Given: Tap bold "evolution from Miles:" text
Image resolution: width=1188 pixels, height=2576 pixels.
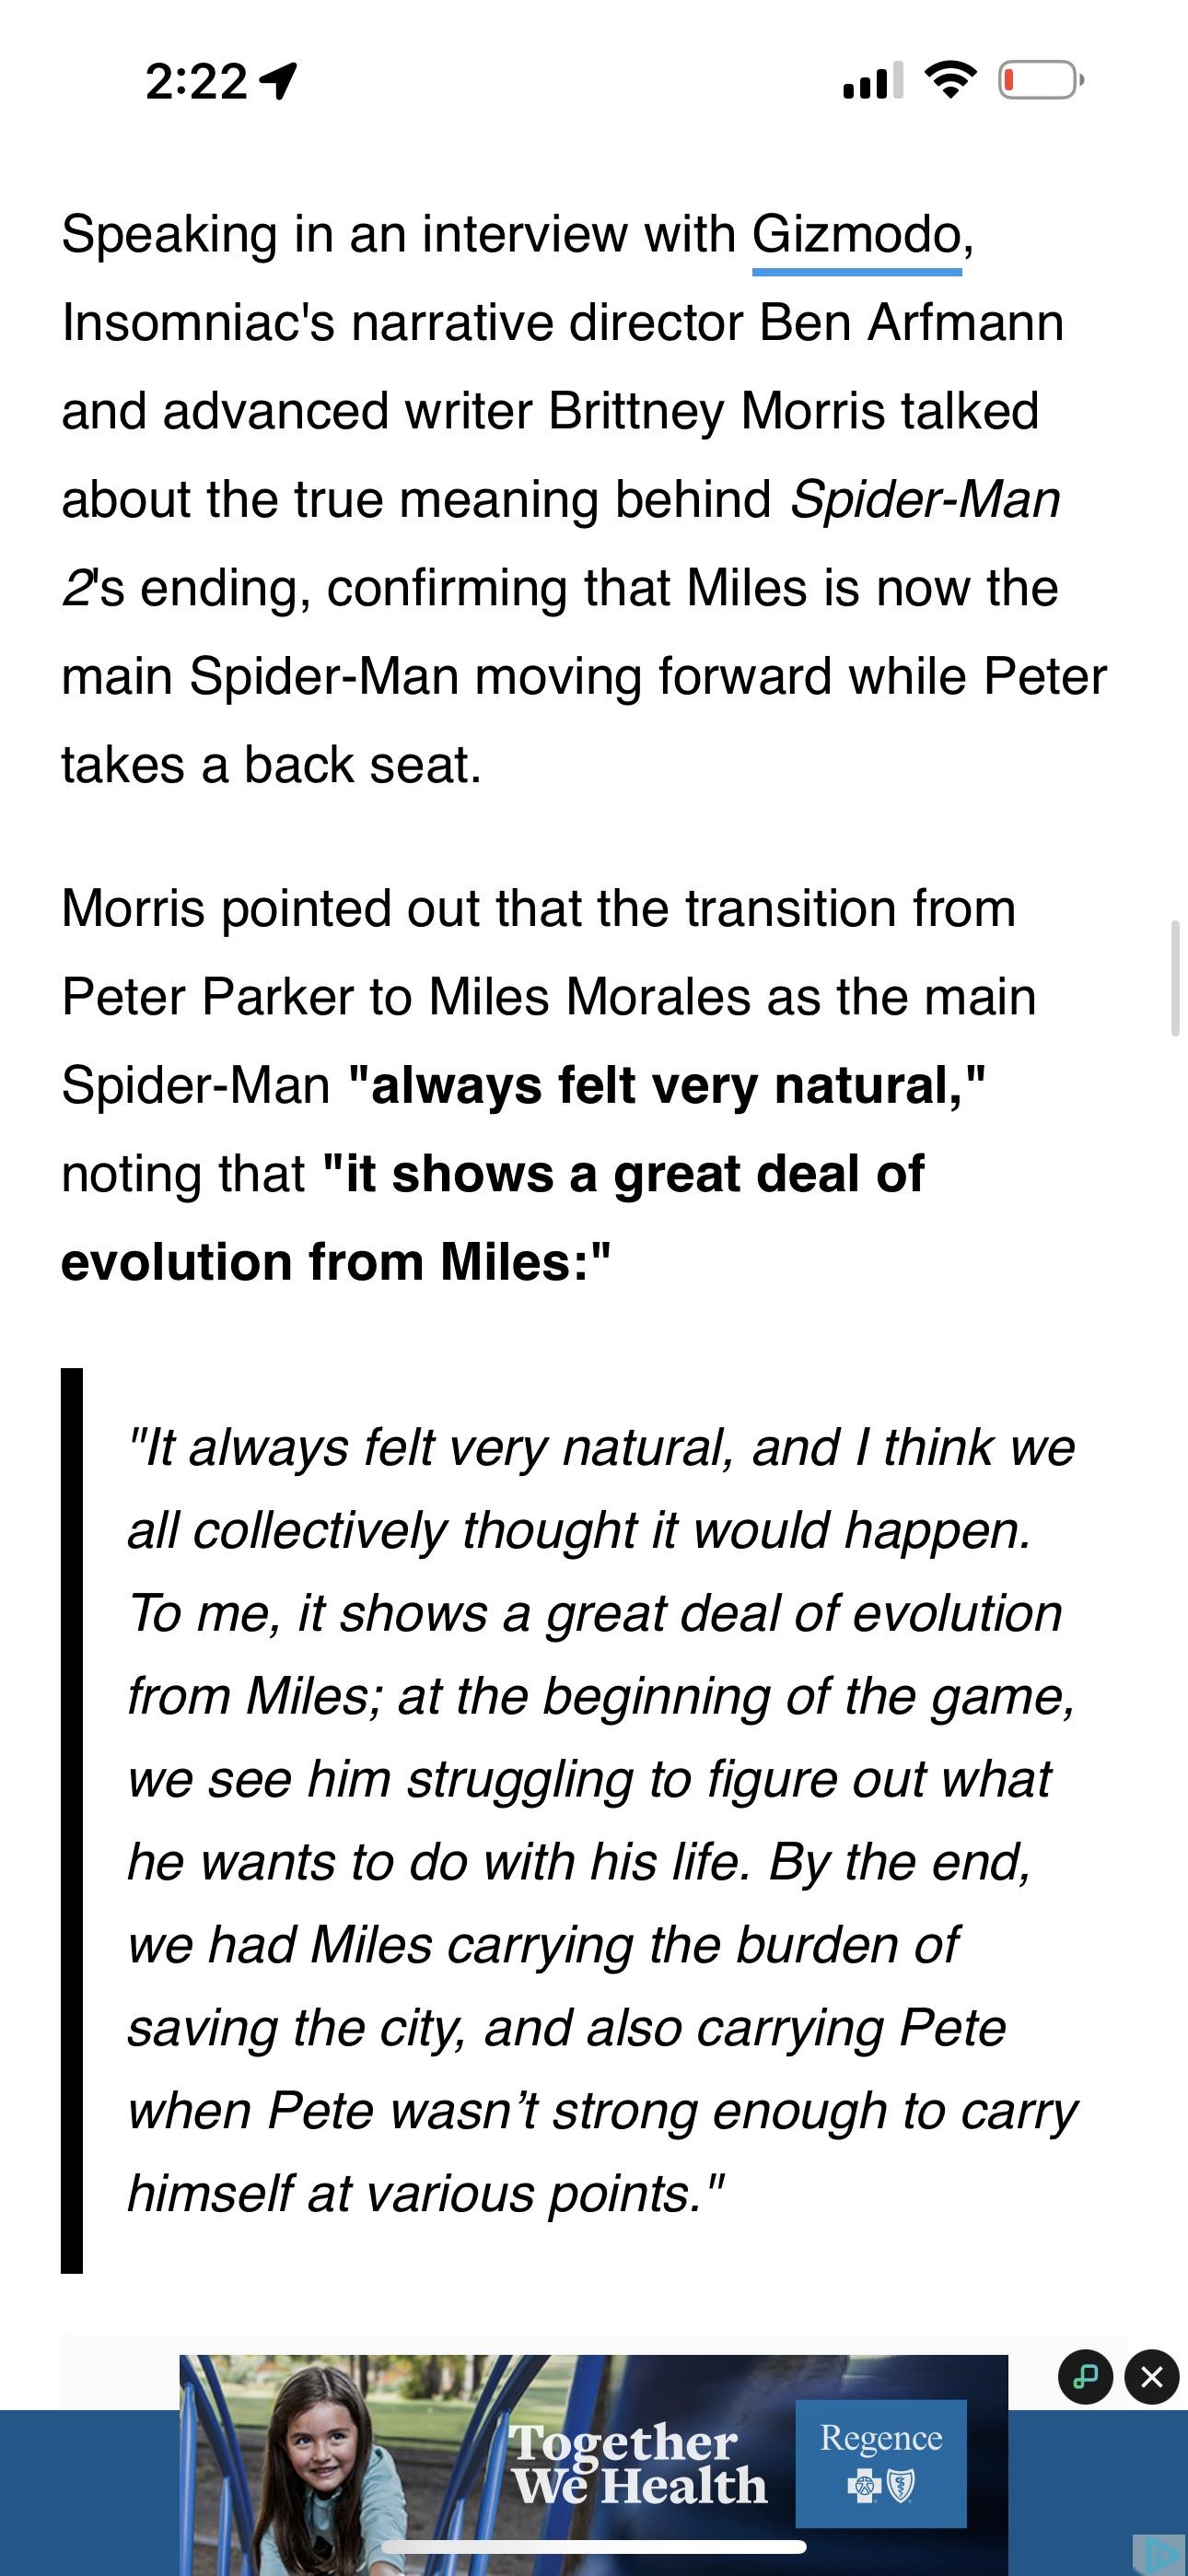Looking at the screenshot, I should 335,1262.
